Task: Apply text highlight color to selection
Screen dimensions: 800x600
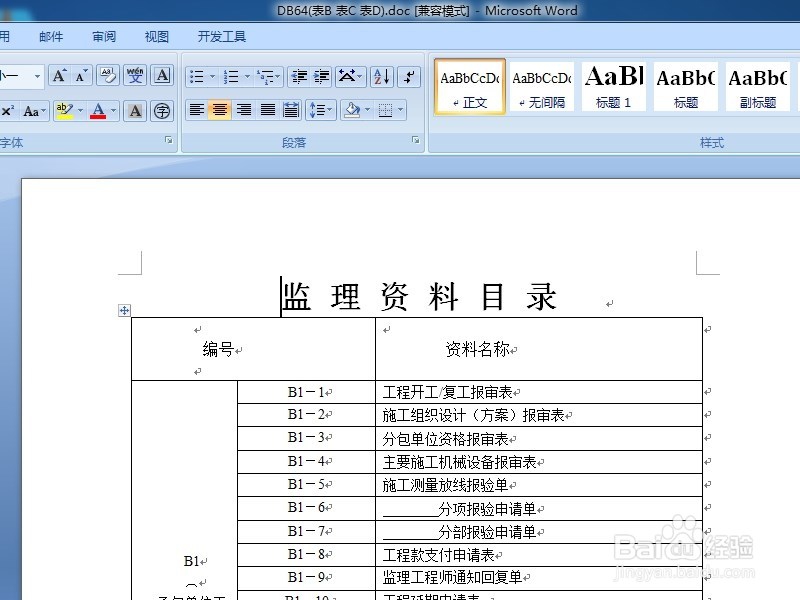Action: click(64, 111)
